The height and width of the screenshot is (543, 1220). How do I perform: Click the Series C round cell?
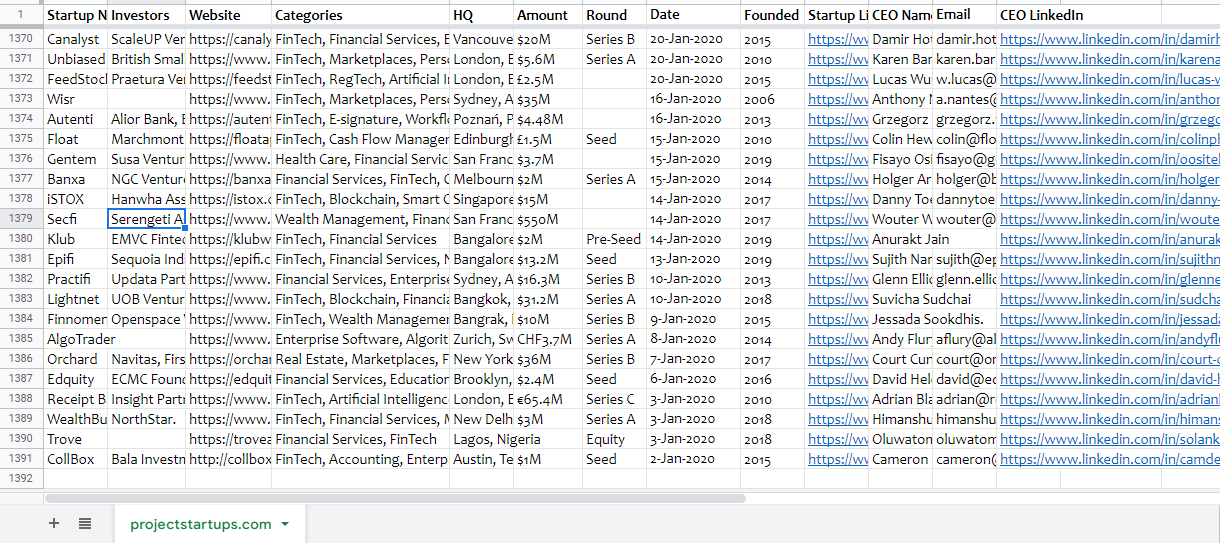[x=614, y=399]
